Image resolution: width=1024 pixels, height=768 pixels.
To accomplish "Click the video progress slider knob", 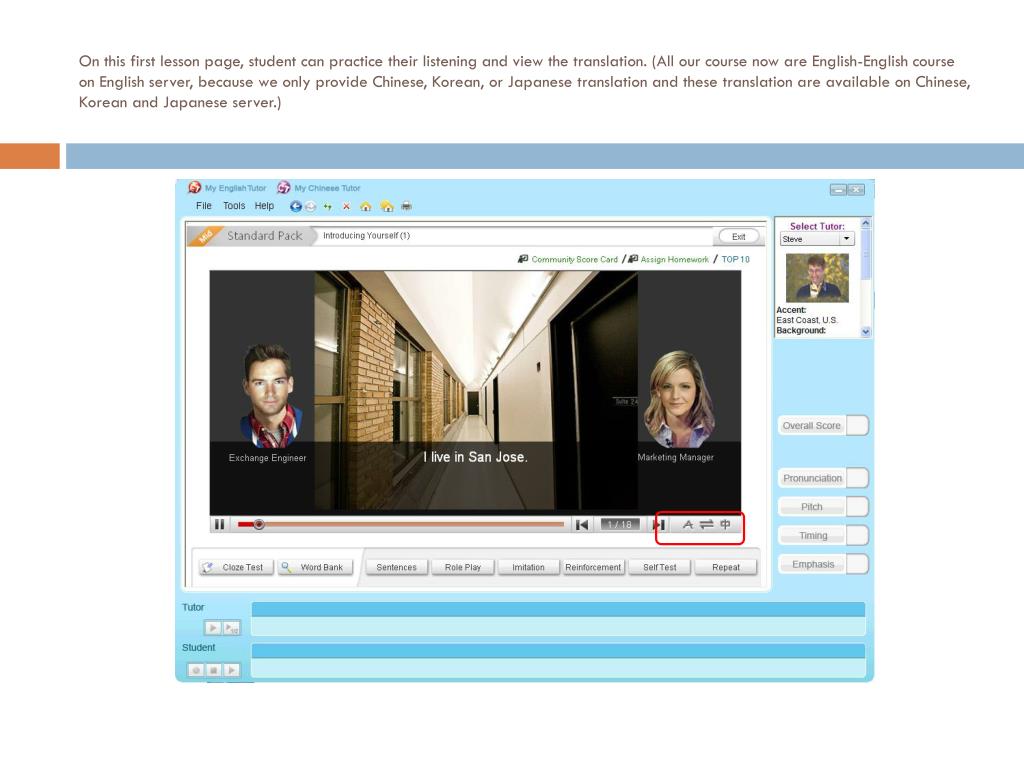I will (259, 524).
